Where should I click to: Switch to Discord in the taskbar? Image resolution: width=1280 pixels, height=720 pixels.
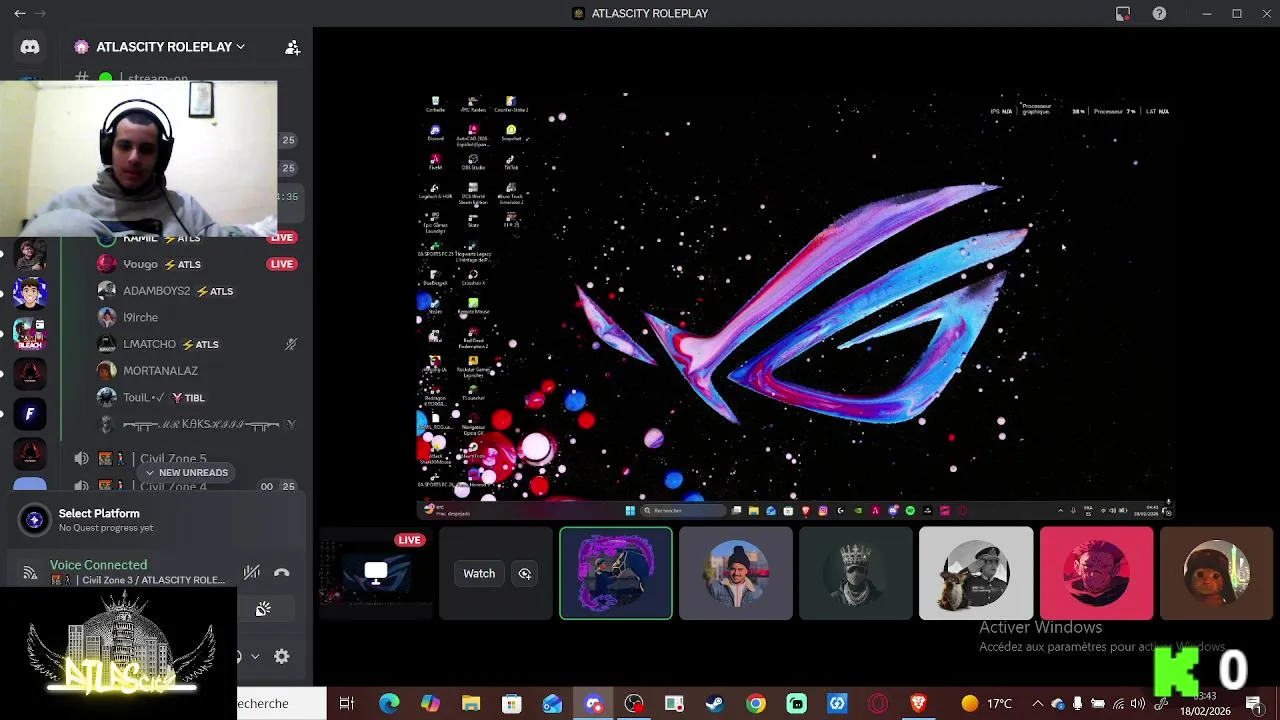(x=593, y=703)
